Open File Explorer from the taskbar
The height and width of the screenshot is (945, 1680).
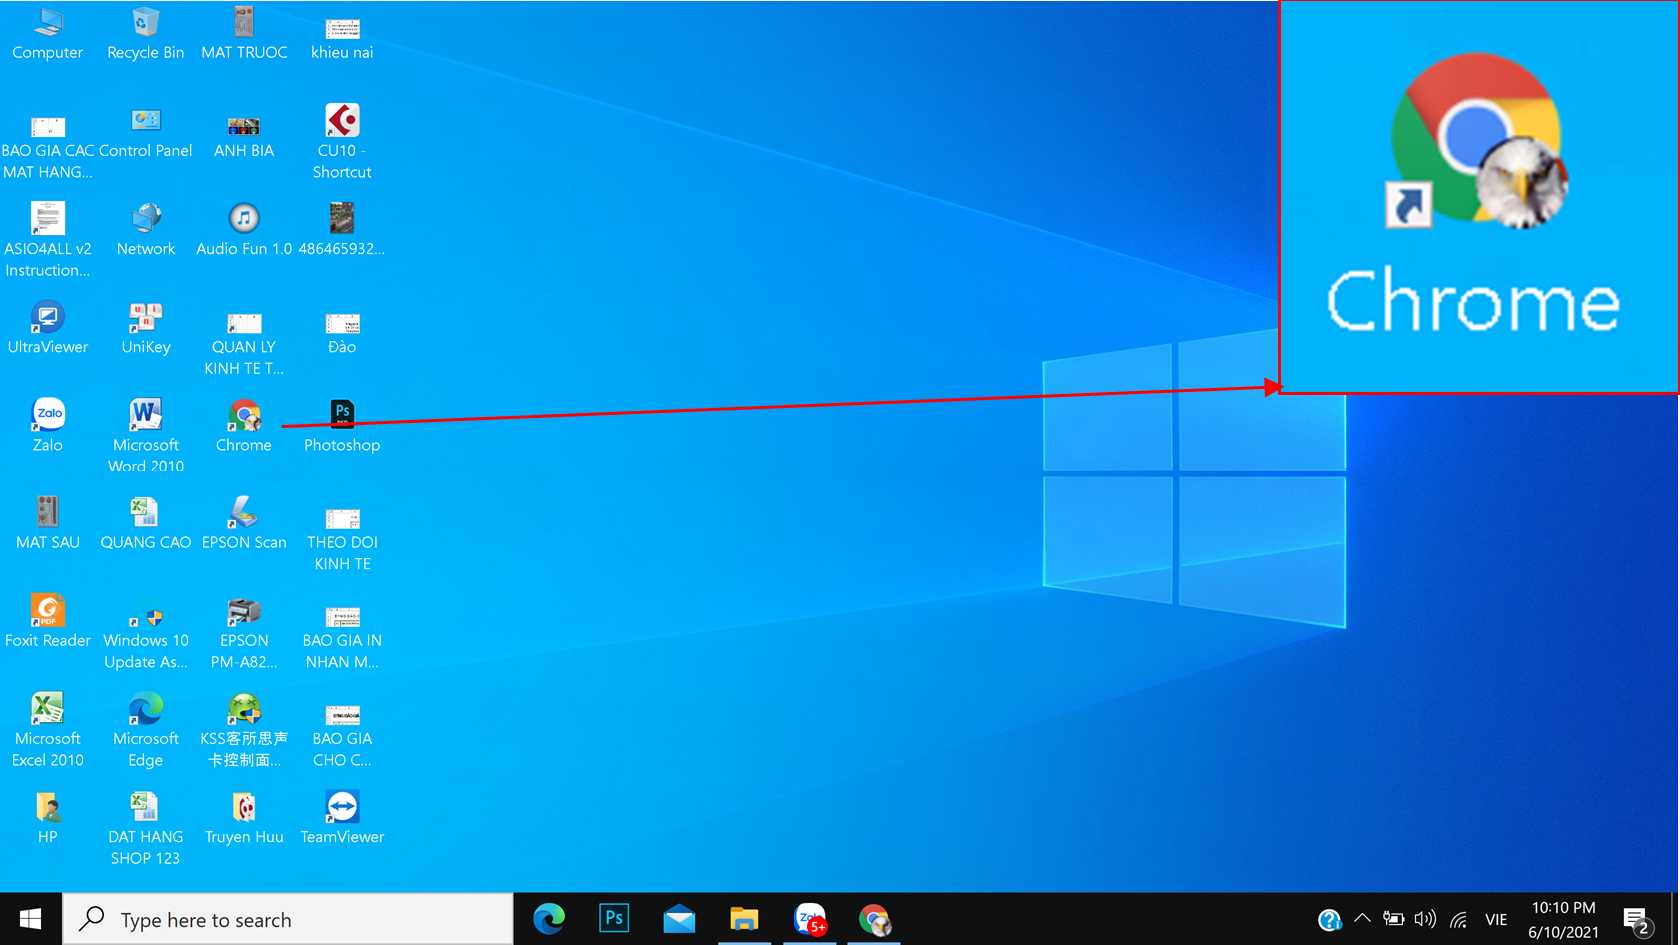click(x=744, y=919)
